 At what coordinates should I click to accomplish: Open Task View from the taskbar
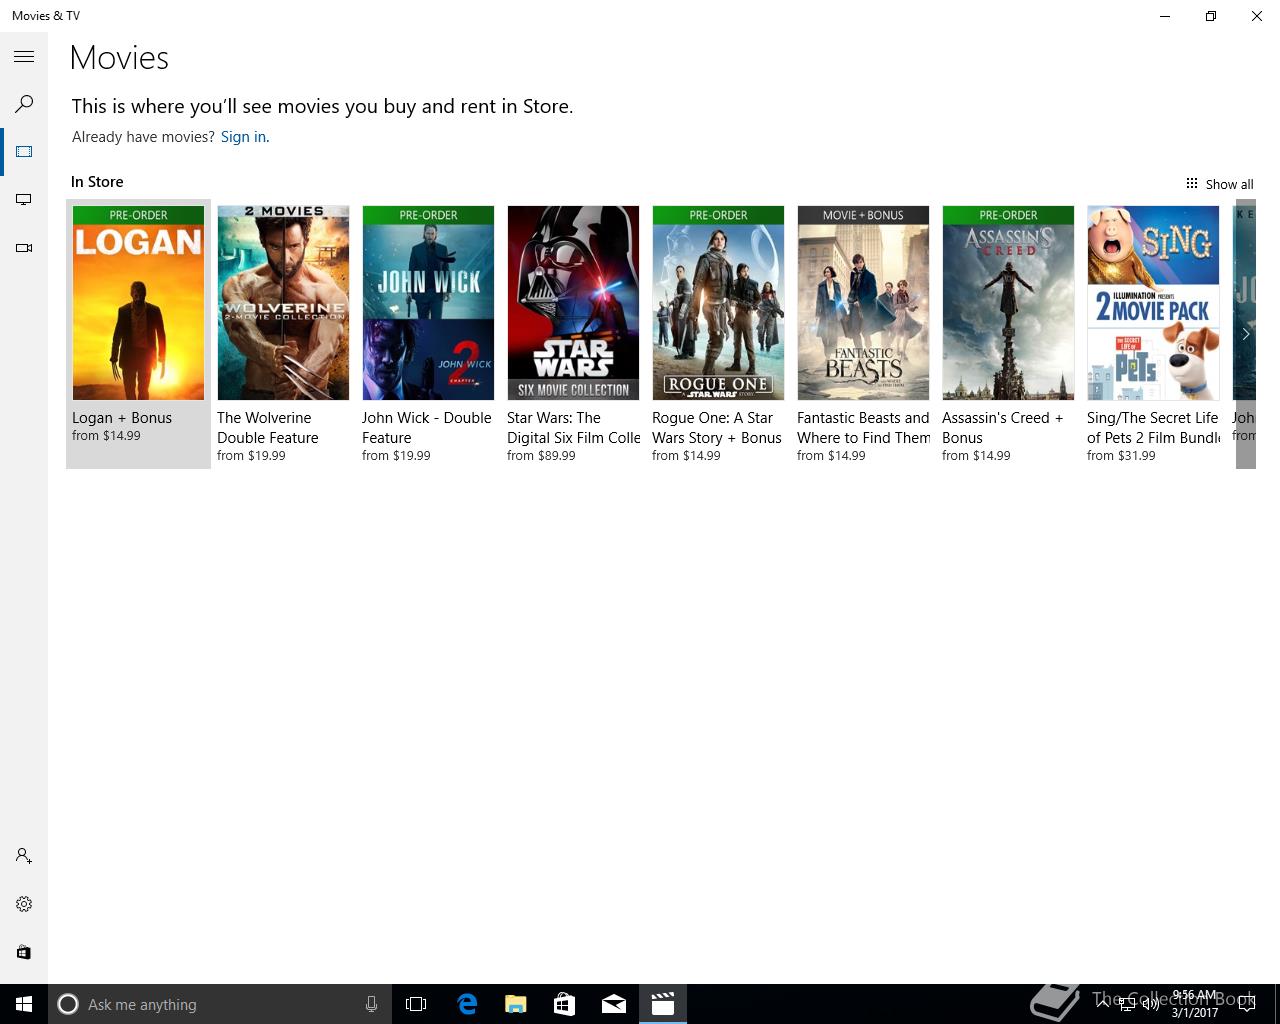(416, 1004)
